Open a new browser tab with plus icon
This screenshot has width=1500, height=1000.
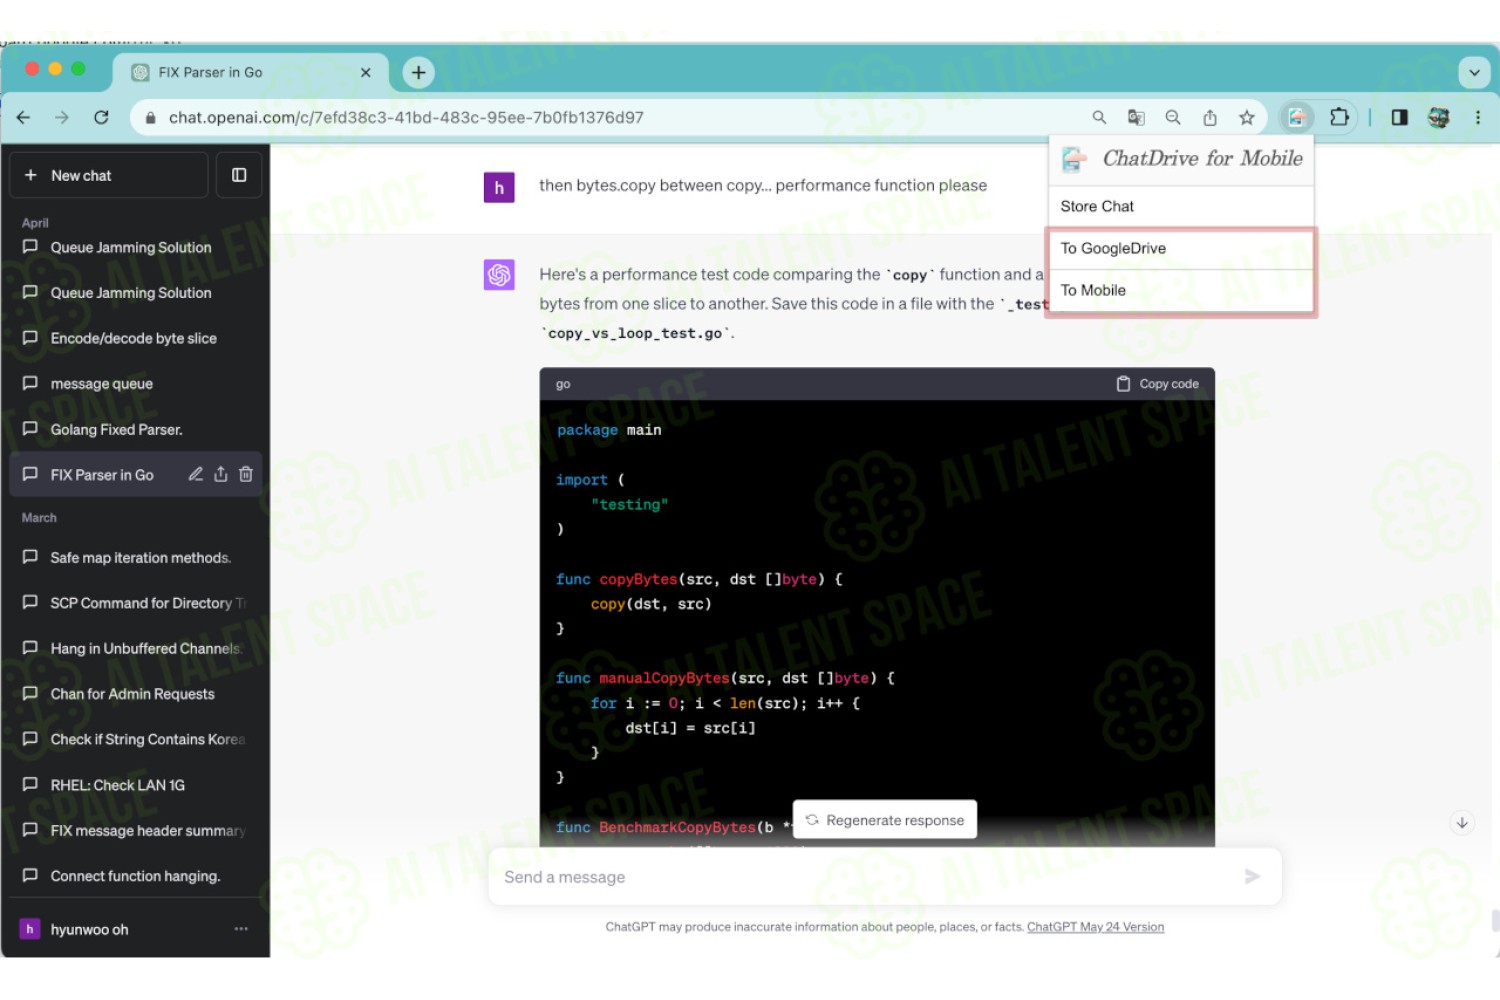(x=418, y=72)
